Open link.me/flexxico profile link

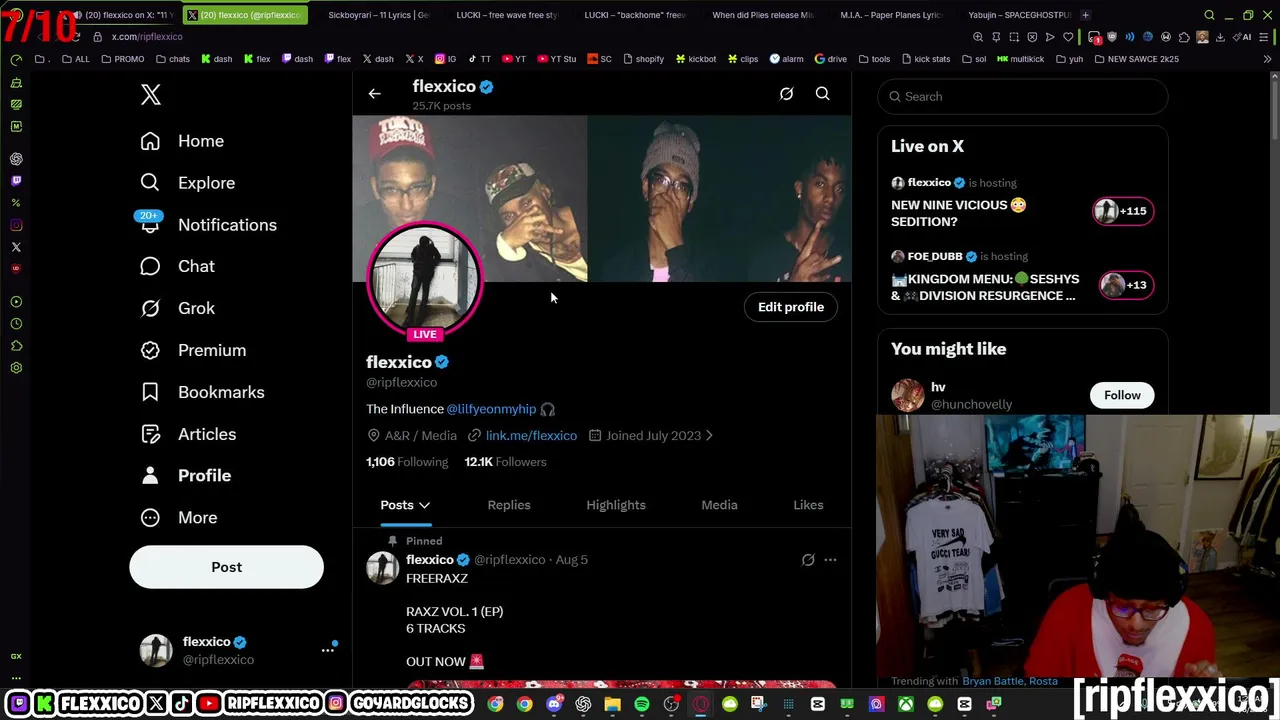531,436
